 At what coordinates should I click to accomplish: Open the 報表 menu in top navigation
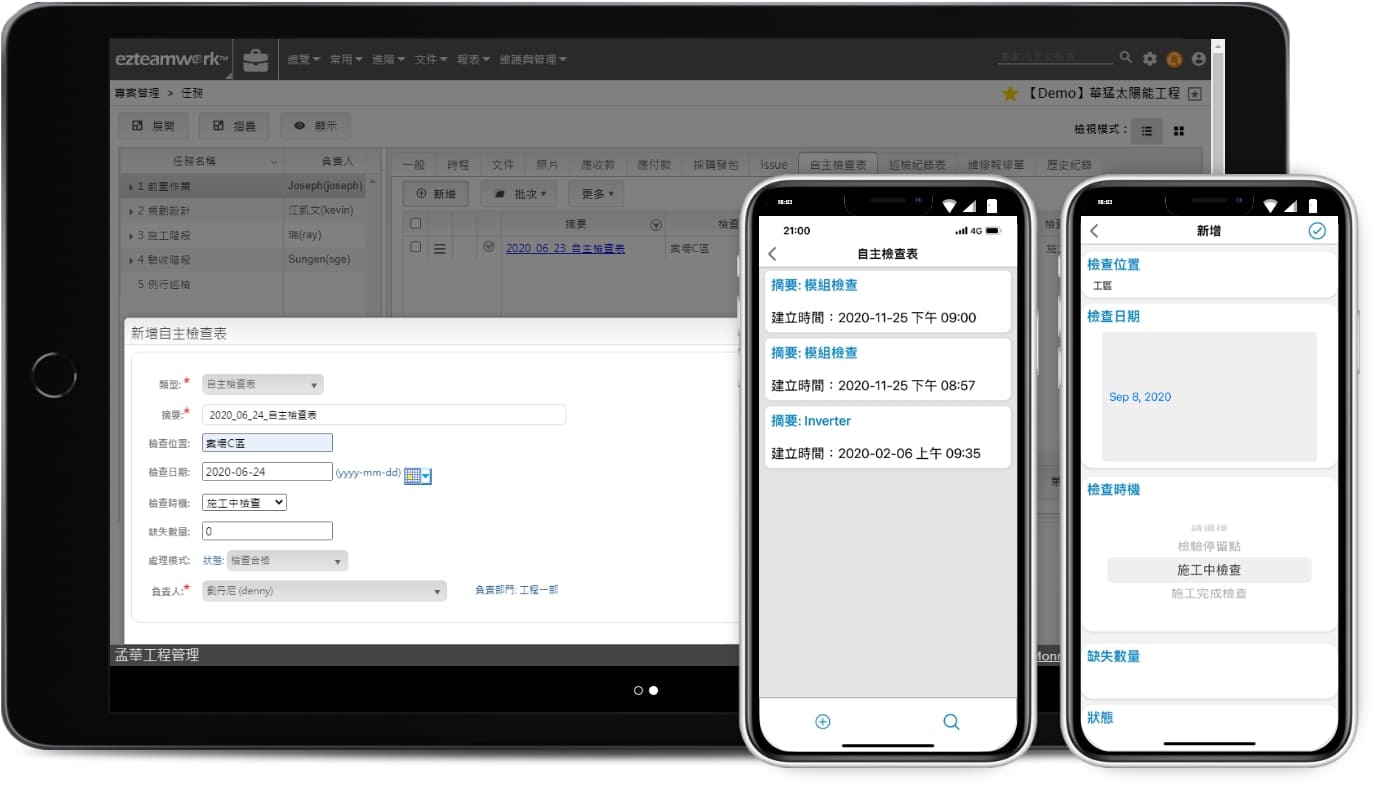click(473, 60)
